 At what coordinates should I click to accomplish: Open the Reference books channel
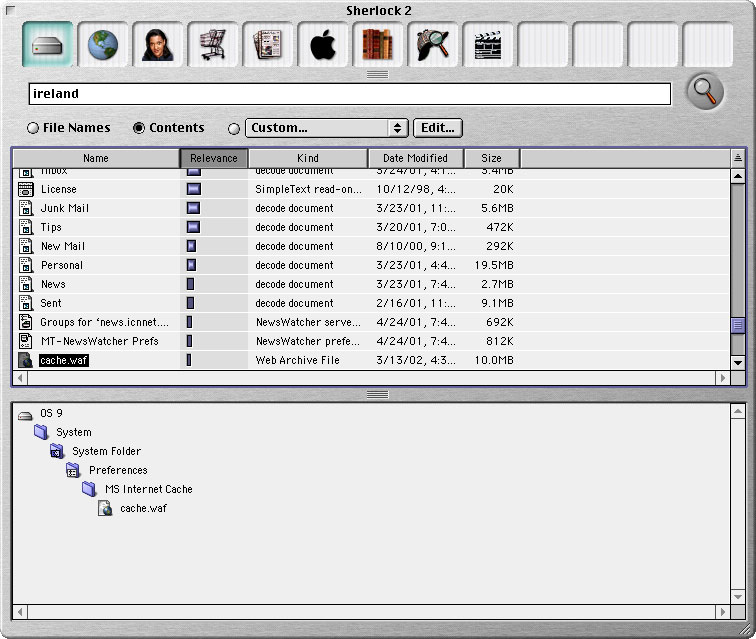coord(378,44)
